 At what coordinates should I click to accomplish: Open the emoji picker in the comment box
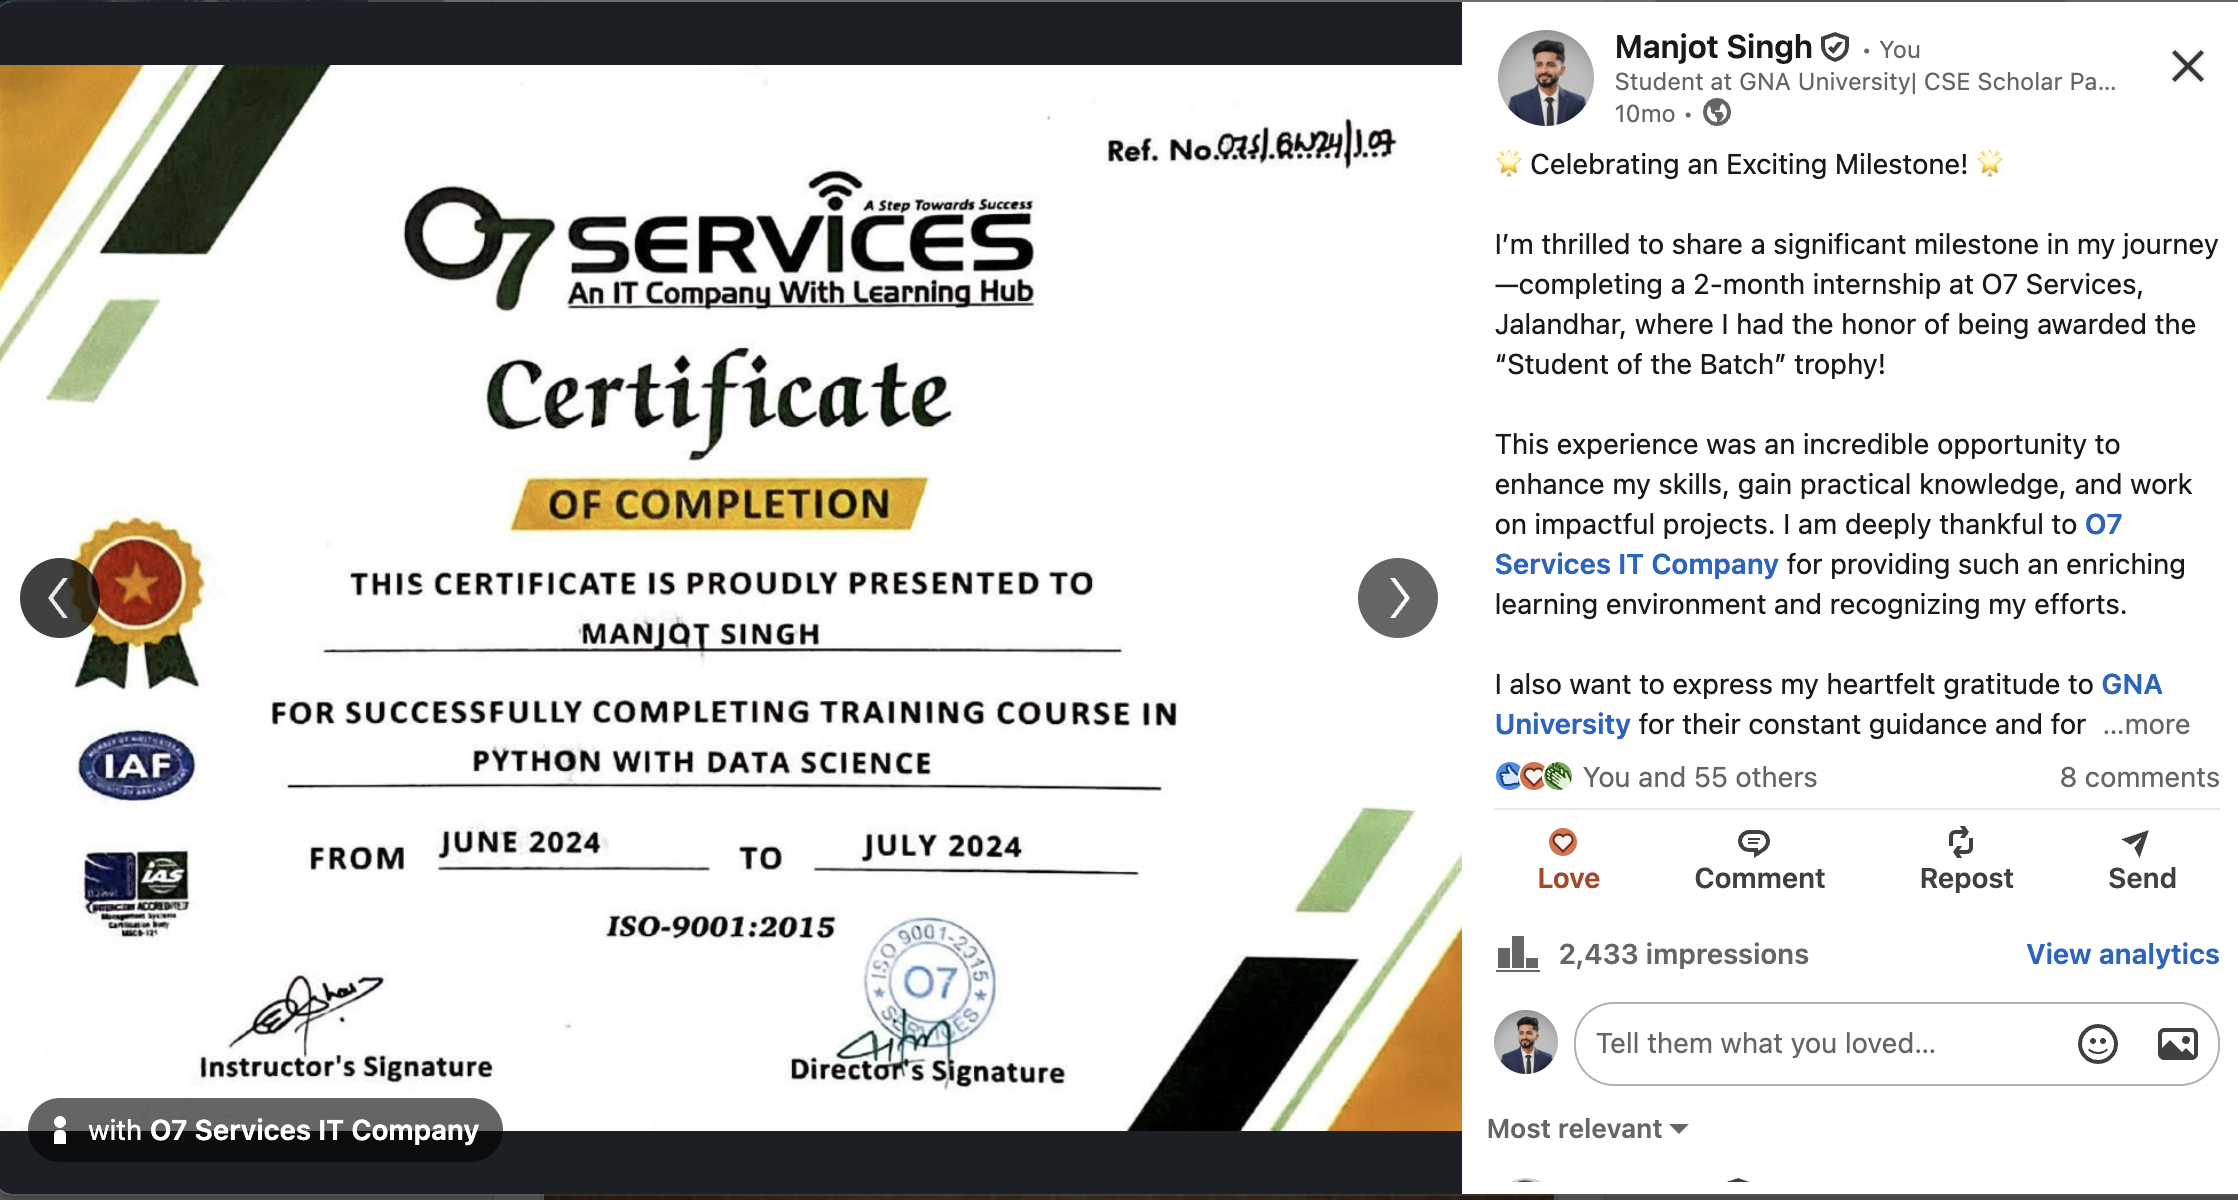[2097, 1043]
